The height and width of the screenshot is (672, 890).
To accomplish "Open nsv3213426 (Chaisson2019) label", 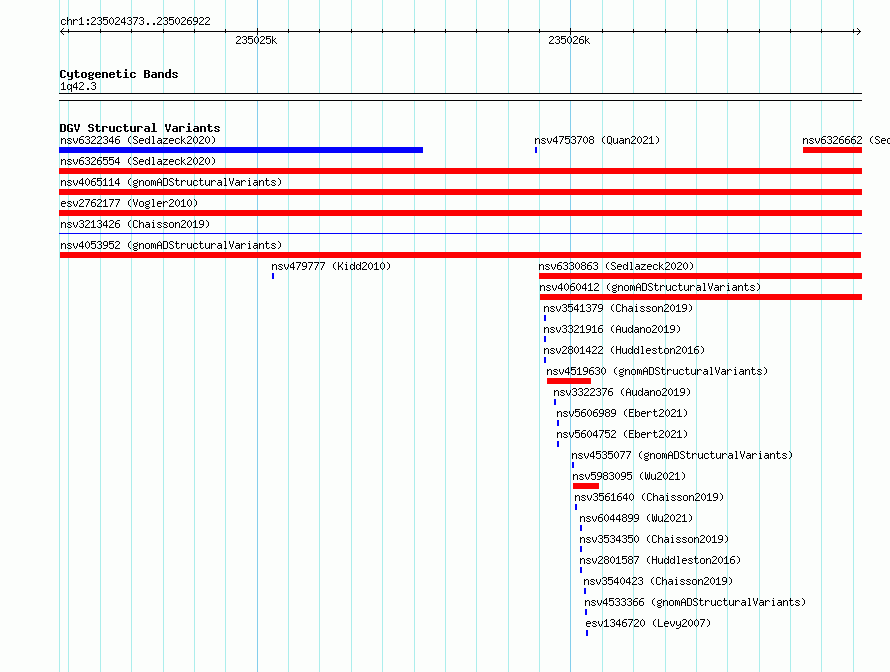I will [135, 224].
